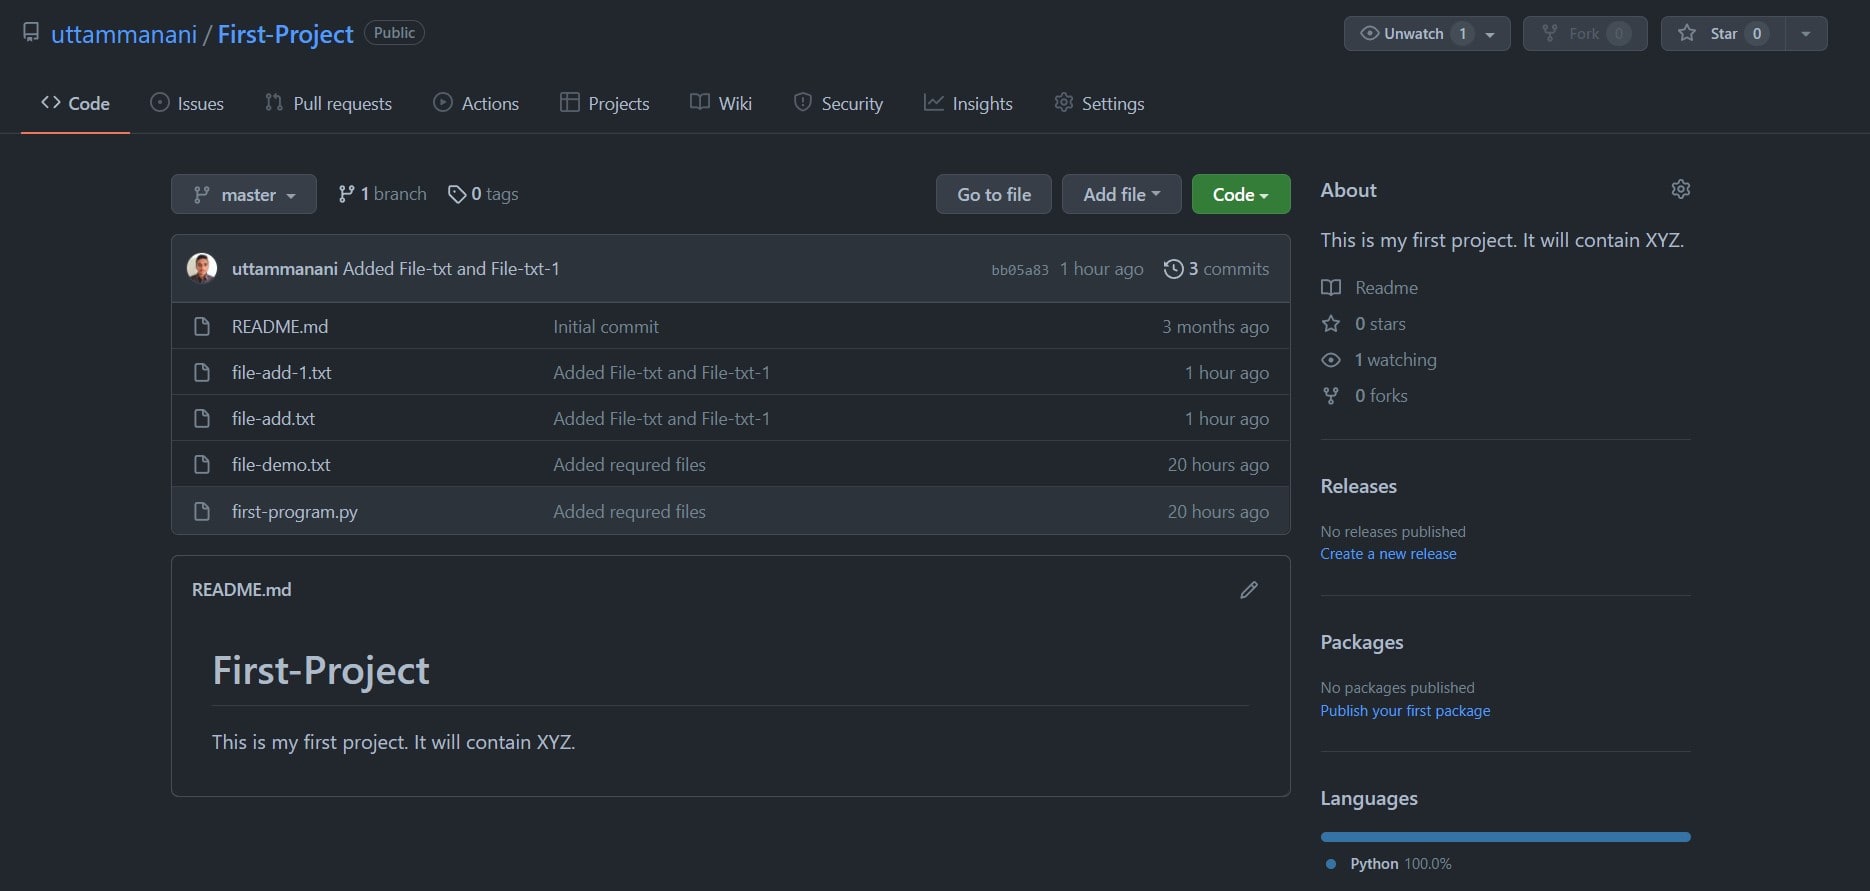Open the Issues tab

point(187,103)
